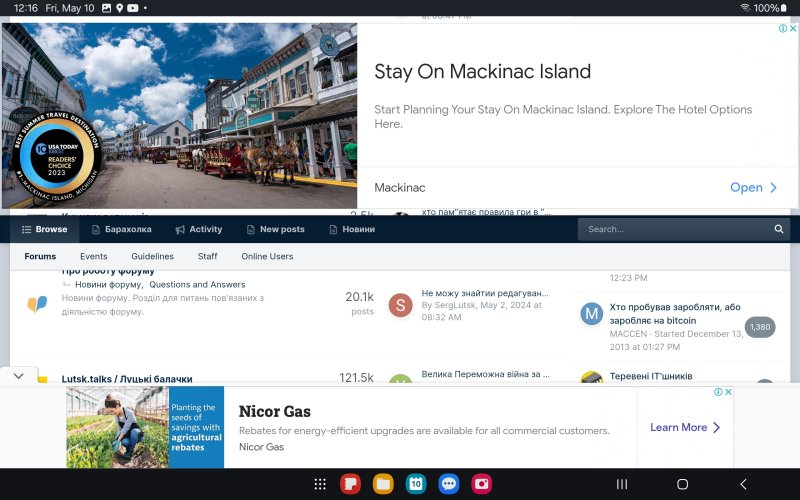Tap the Recents navigation button

622,484
